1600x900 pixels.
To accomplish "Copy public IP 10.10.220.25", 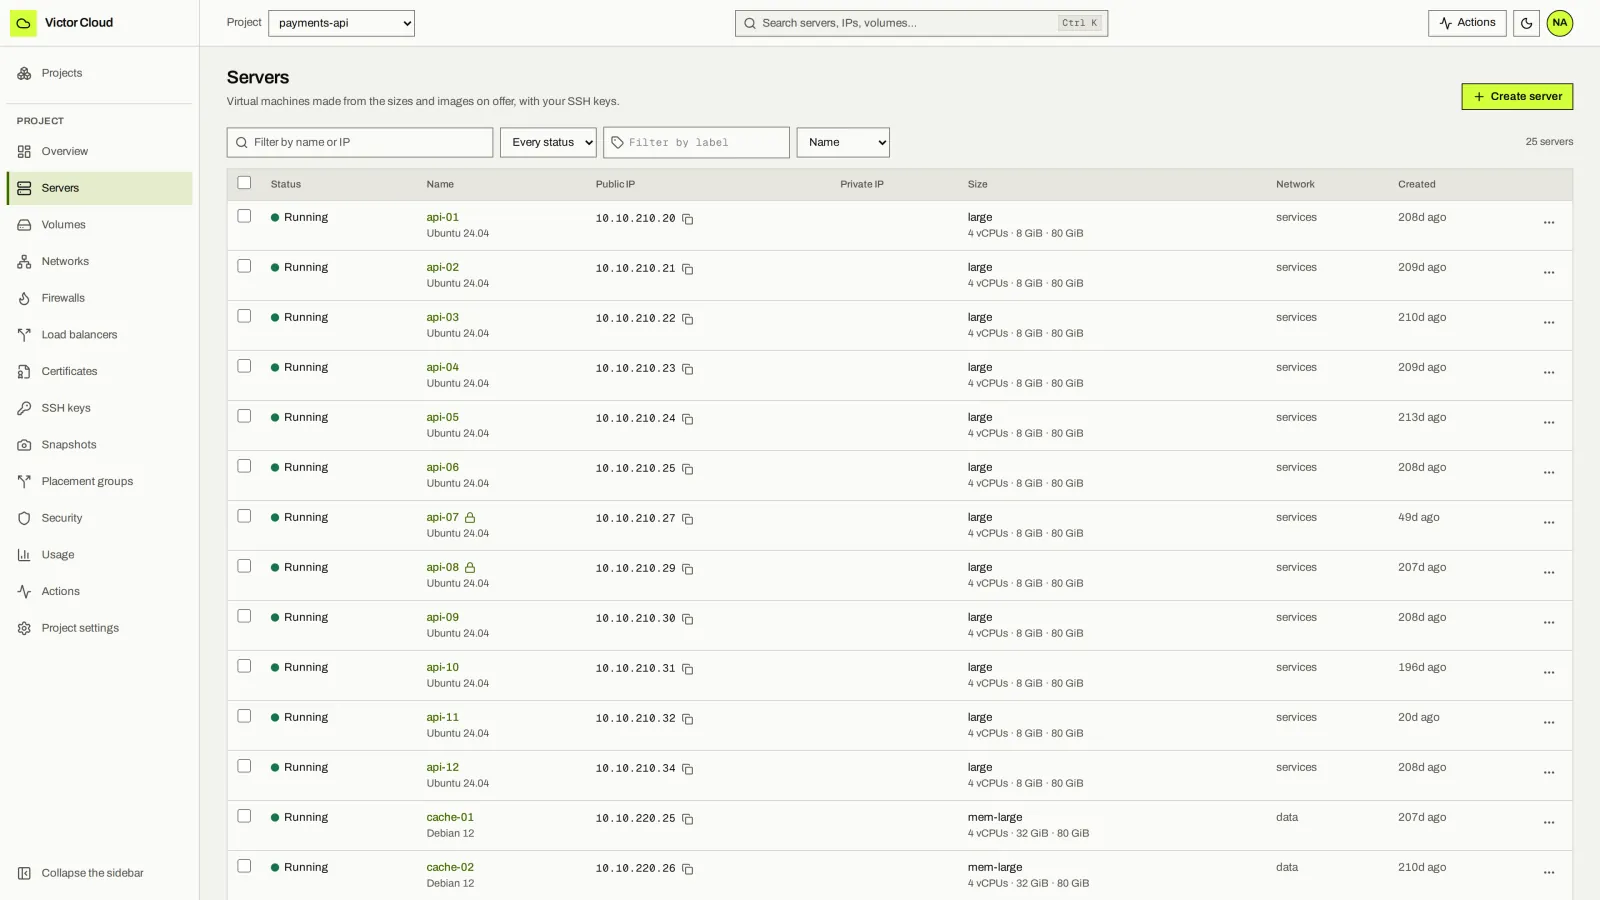I will [x=687, y=819].
